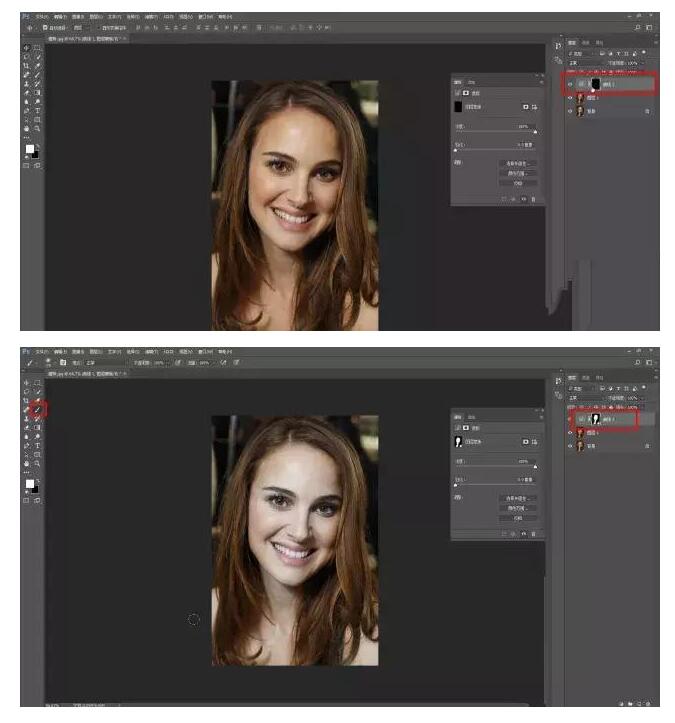Select the Hand tool in the upper screenshot
Screen dimensions: 675x723
(26, 129)
